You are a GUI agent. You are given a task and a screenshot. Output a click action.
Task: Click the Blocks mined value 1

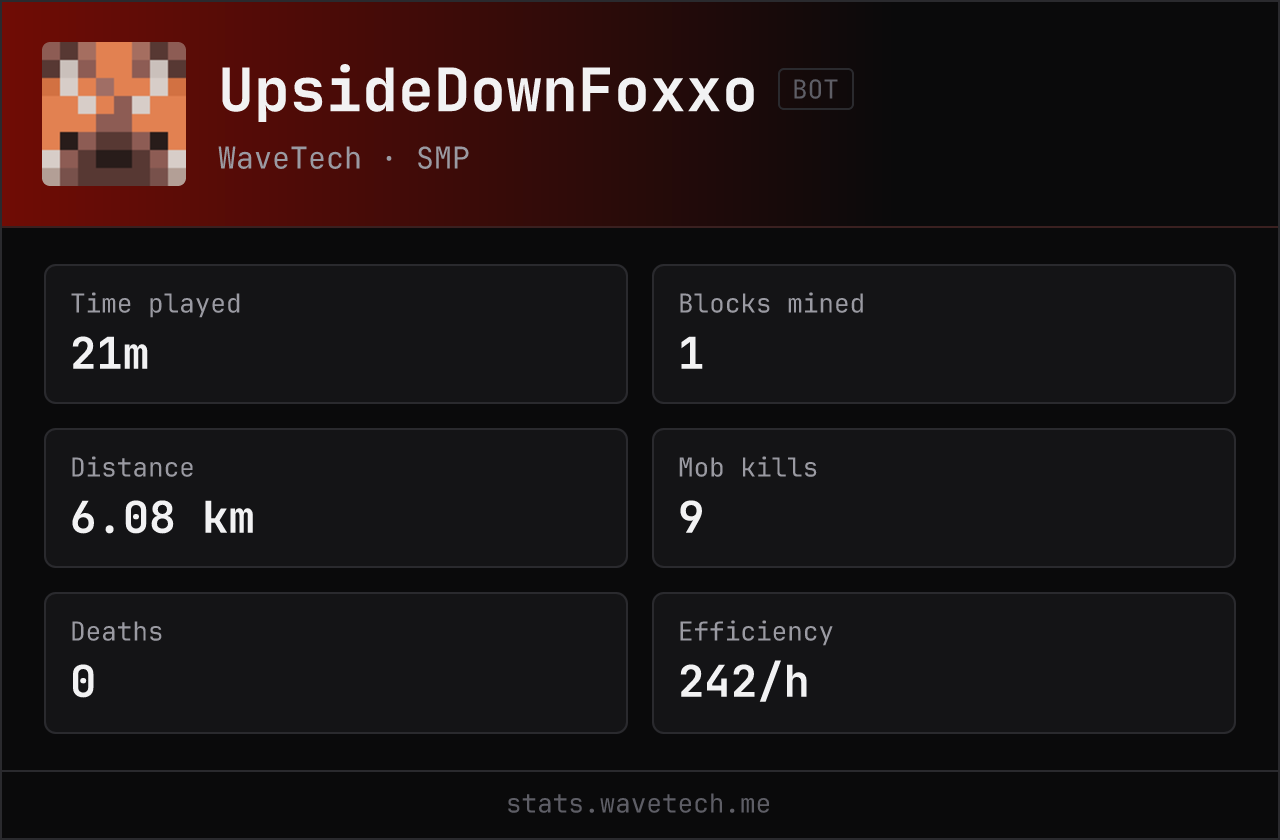[x=691, y=354]
